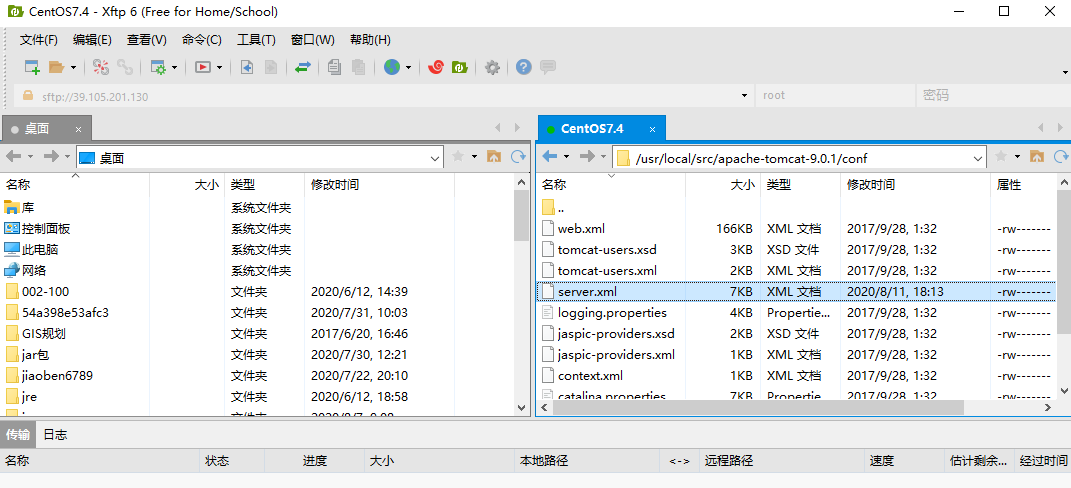This screenshot has width=1071, height=488.
Task: Expand the session Properties dropdown arrow
Action: (x=175, y=68)
